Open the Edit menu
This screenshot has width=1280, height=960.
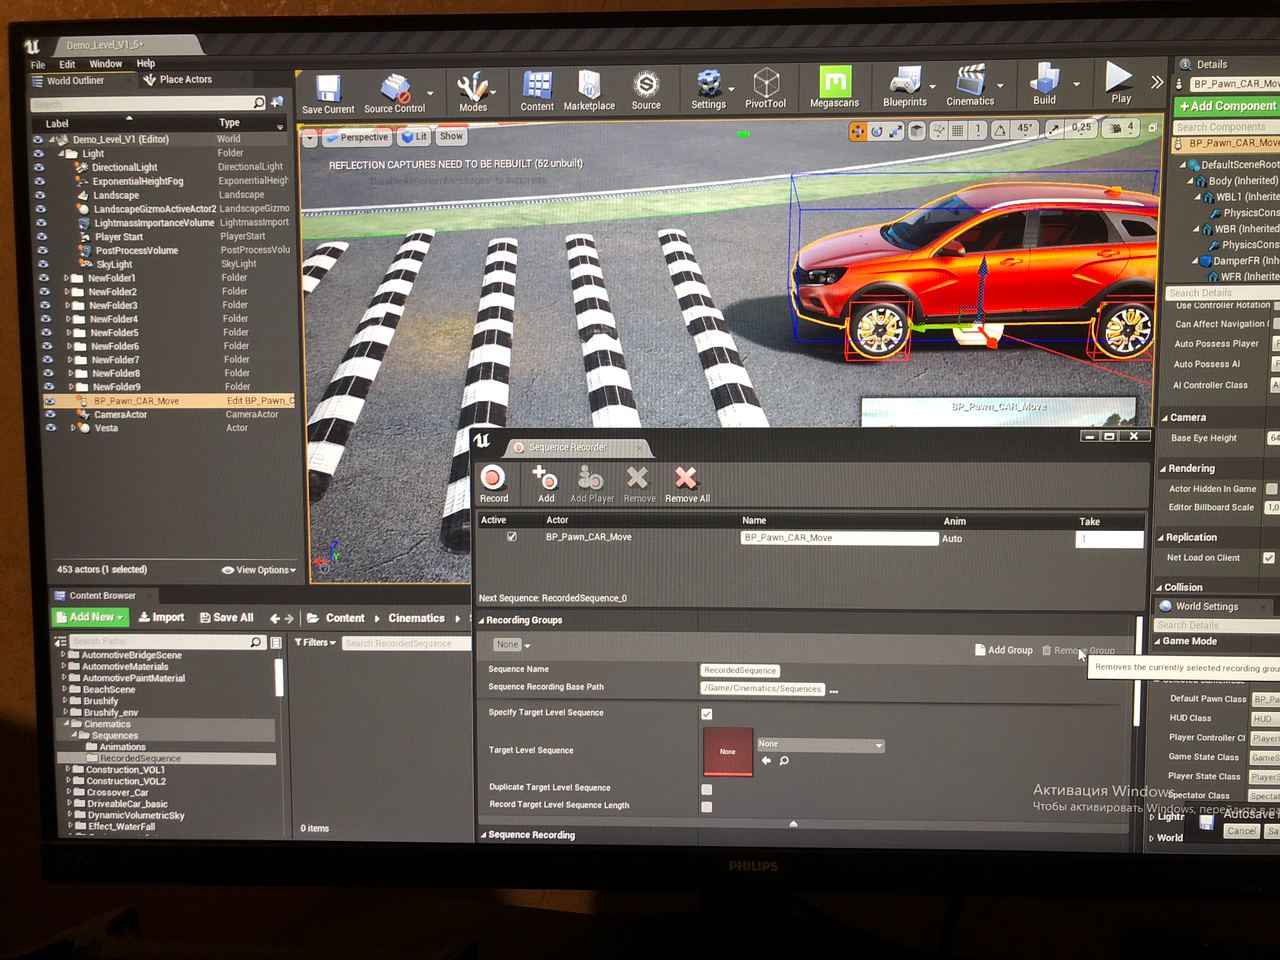point(67,64)
